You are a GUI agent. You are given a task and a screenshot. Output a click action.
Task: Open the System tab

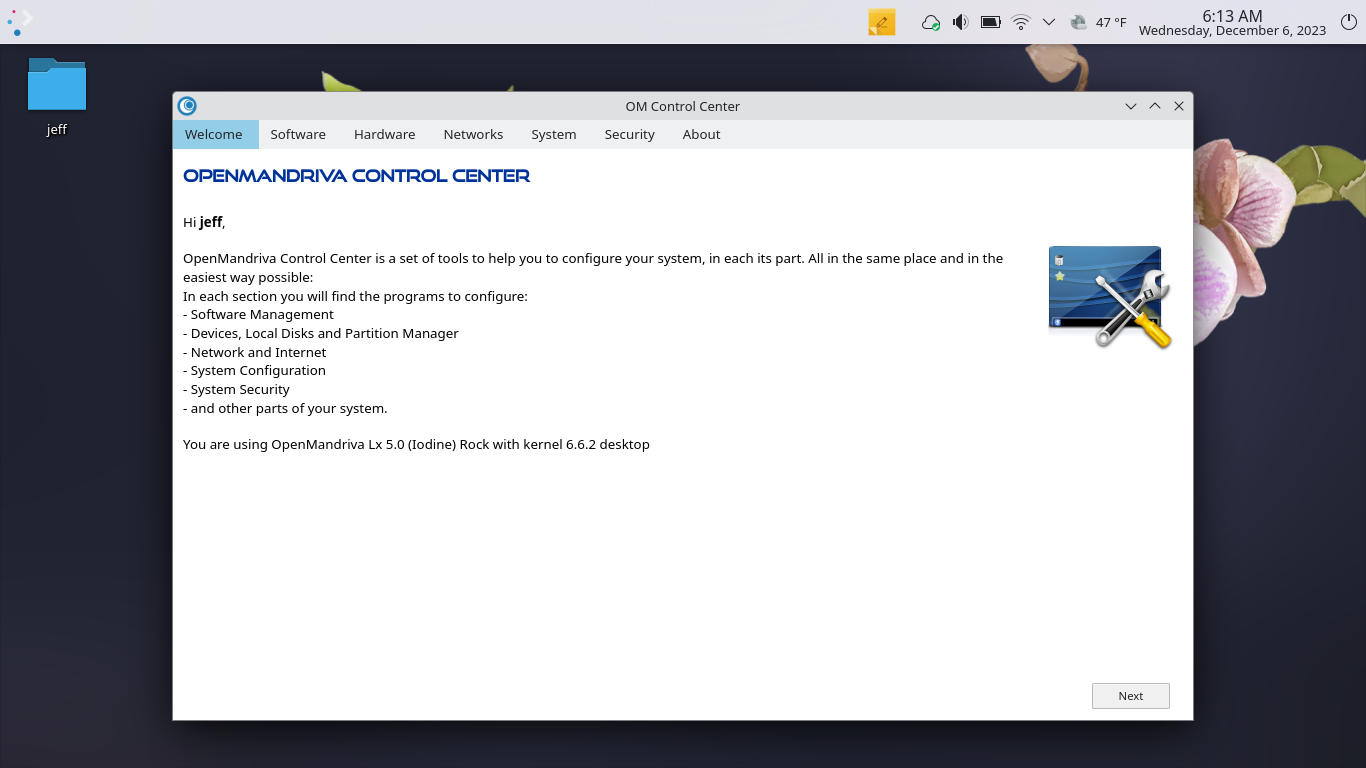click(x=553, y=134)
